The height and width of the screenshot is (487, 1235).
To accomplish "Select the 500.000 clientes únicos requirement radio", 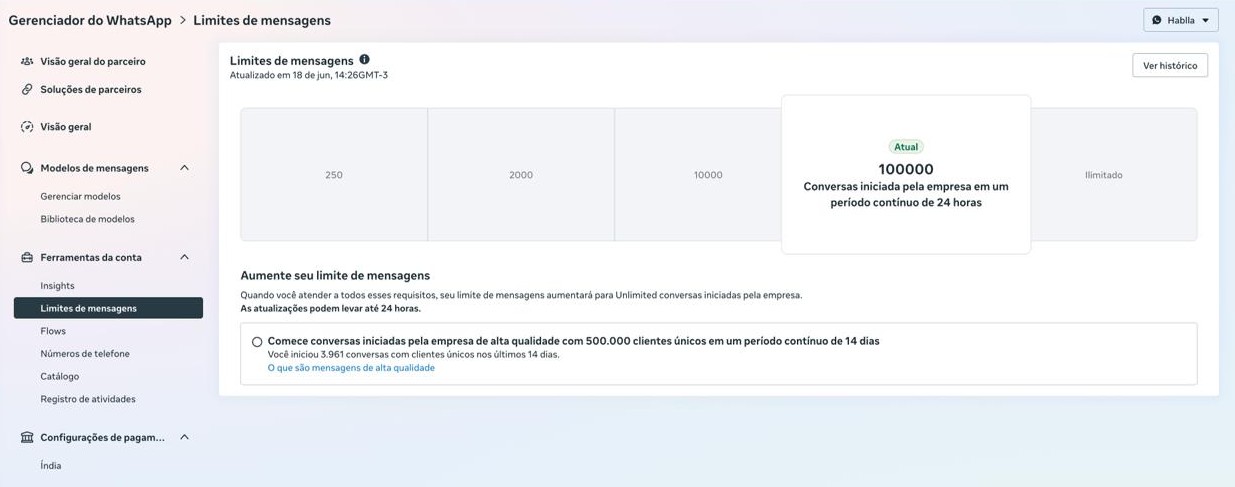I will (x=257, y=342).
